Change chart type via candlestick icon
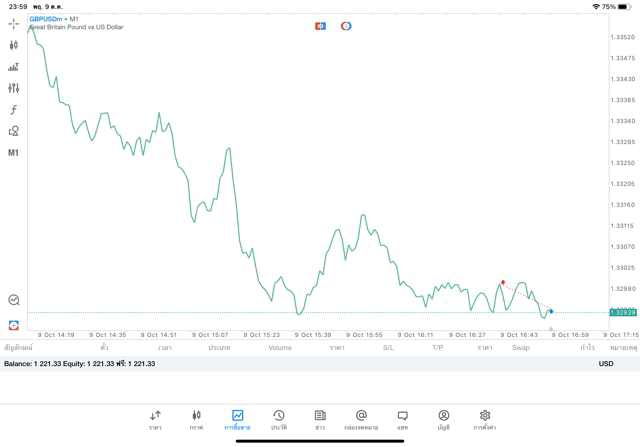640x447 pixels. 13,45
